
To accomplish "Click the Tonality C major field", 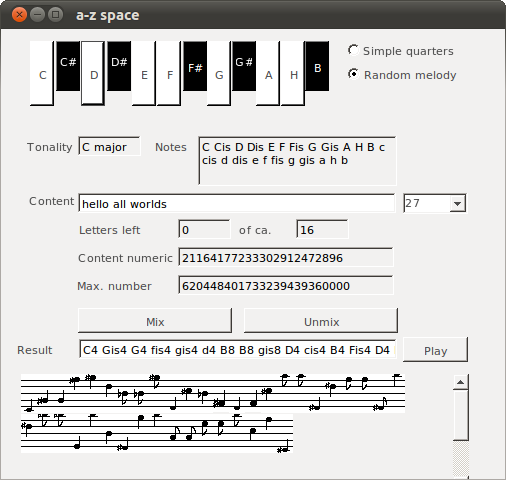I will pos(110,146).
